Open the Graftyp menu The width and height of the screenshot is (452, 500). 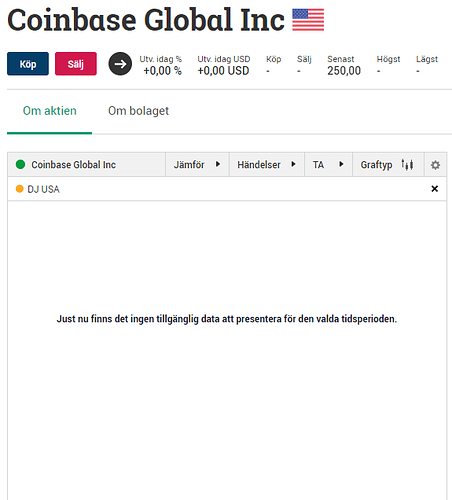[x=376, y=165]
